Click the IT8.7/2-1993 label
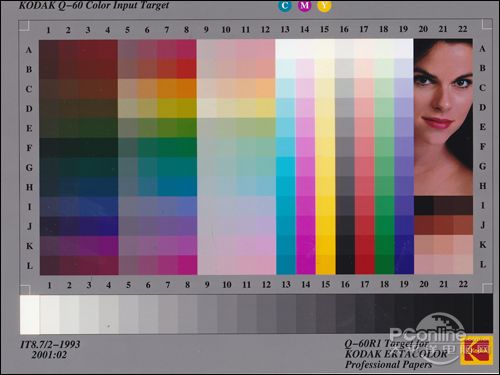 pos(50,344)
